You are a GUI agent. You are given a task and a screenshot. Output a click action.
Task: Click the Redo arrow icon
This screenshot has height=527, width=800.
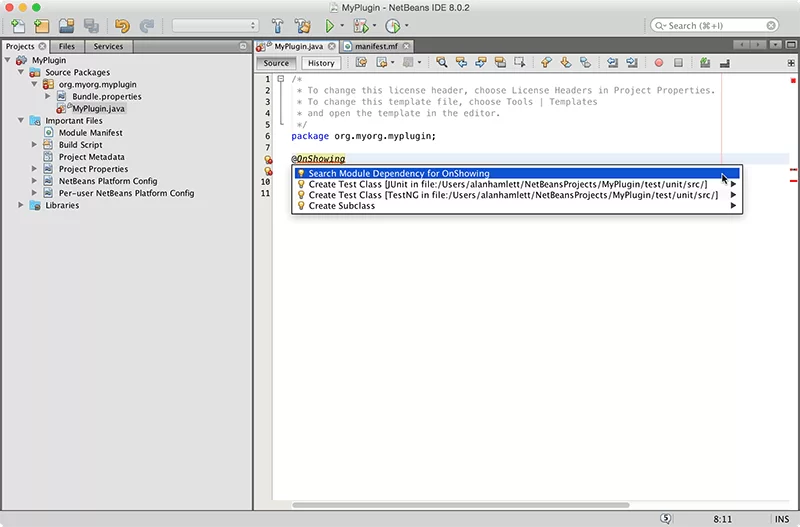[x=147, y=26]
